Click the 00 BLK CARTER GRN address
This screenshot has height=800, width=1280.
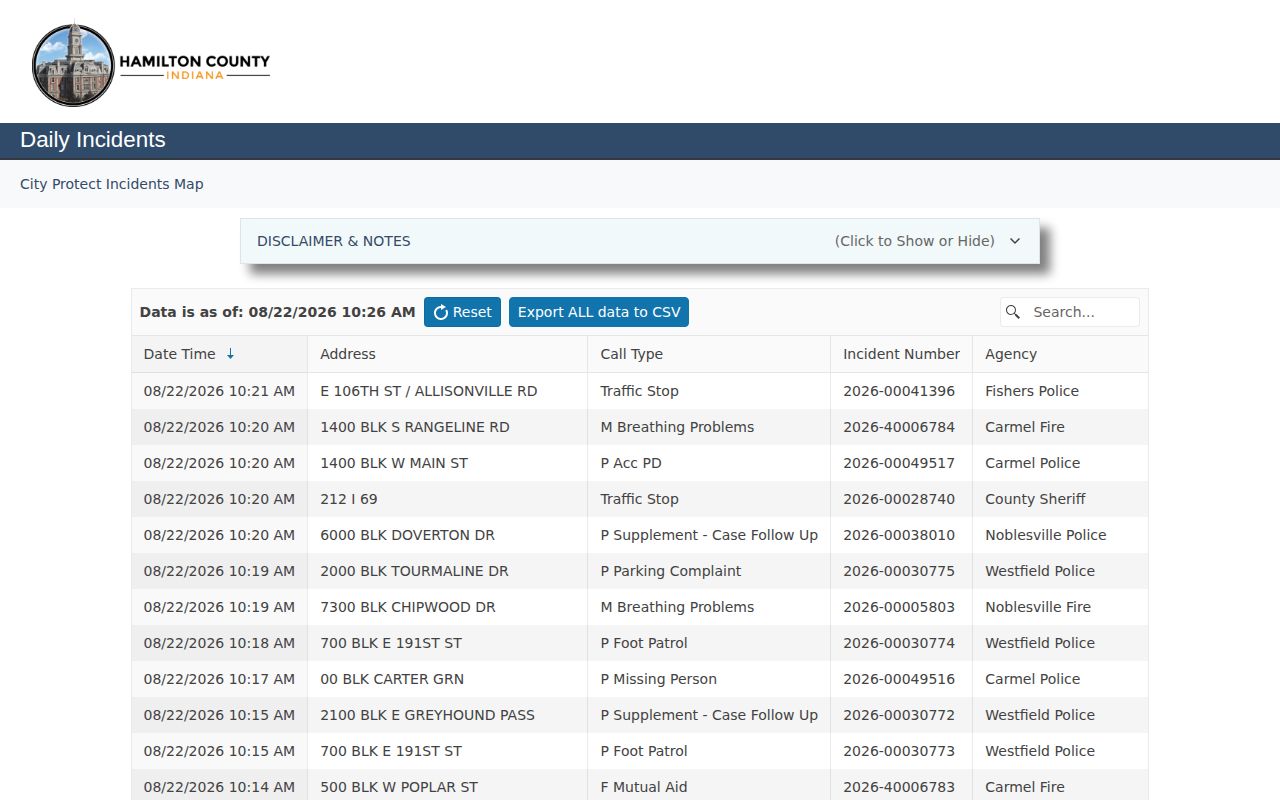(392, 679)
